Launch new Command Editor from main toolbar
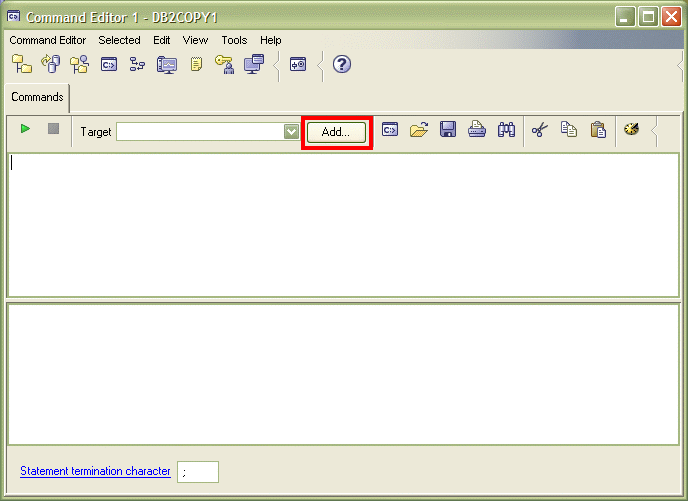The width and height of the screenshot is (688, 501). point(109,64)
